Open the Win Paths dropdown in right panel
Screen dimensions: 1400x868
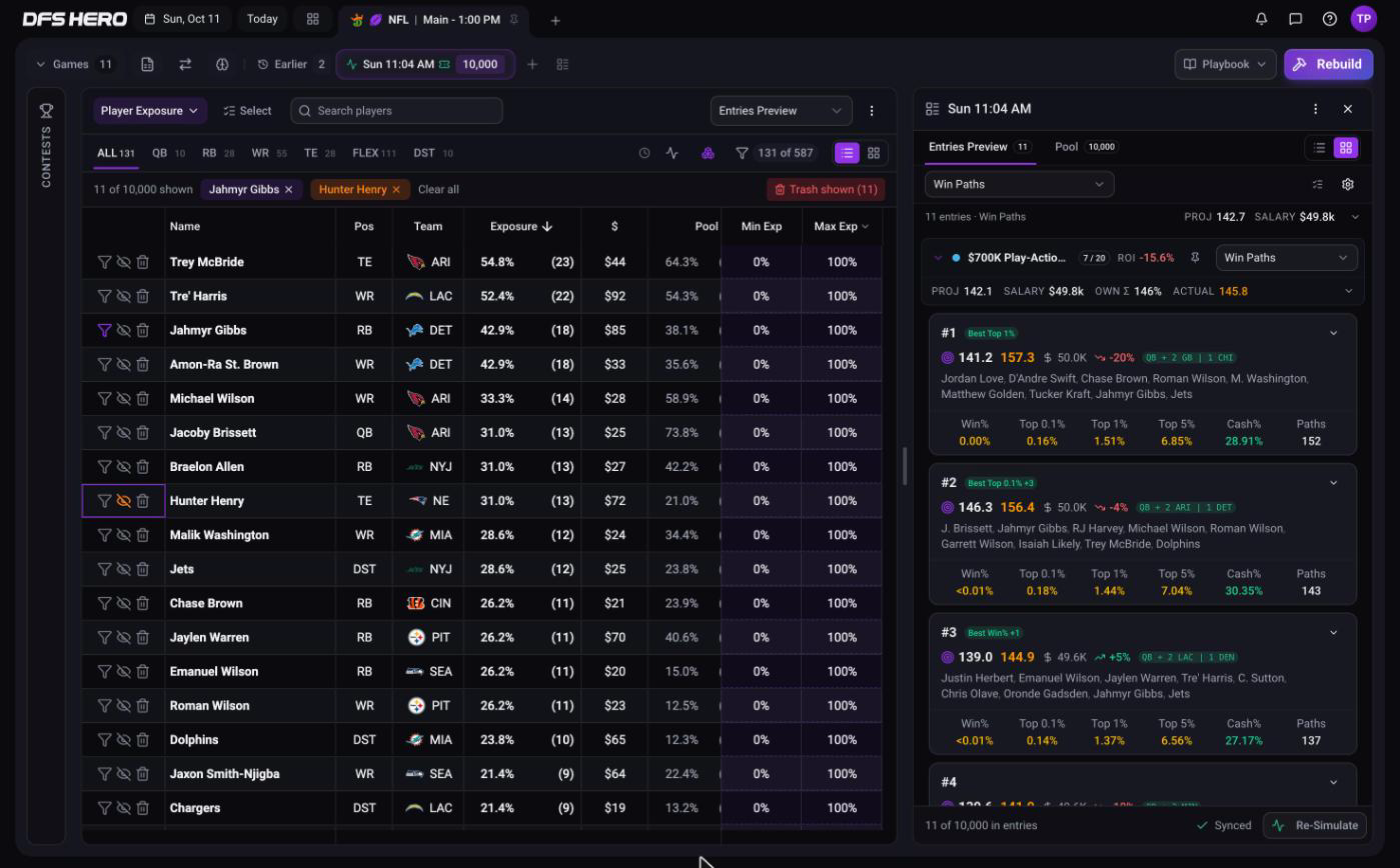click(1019, 184)
